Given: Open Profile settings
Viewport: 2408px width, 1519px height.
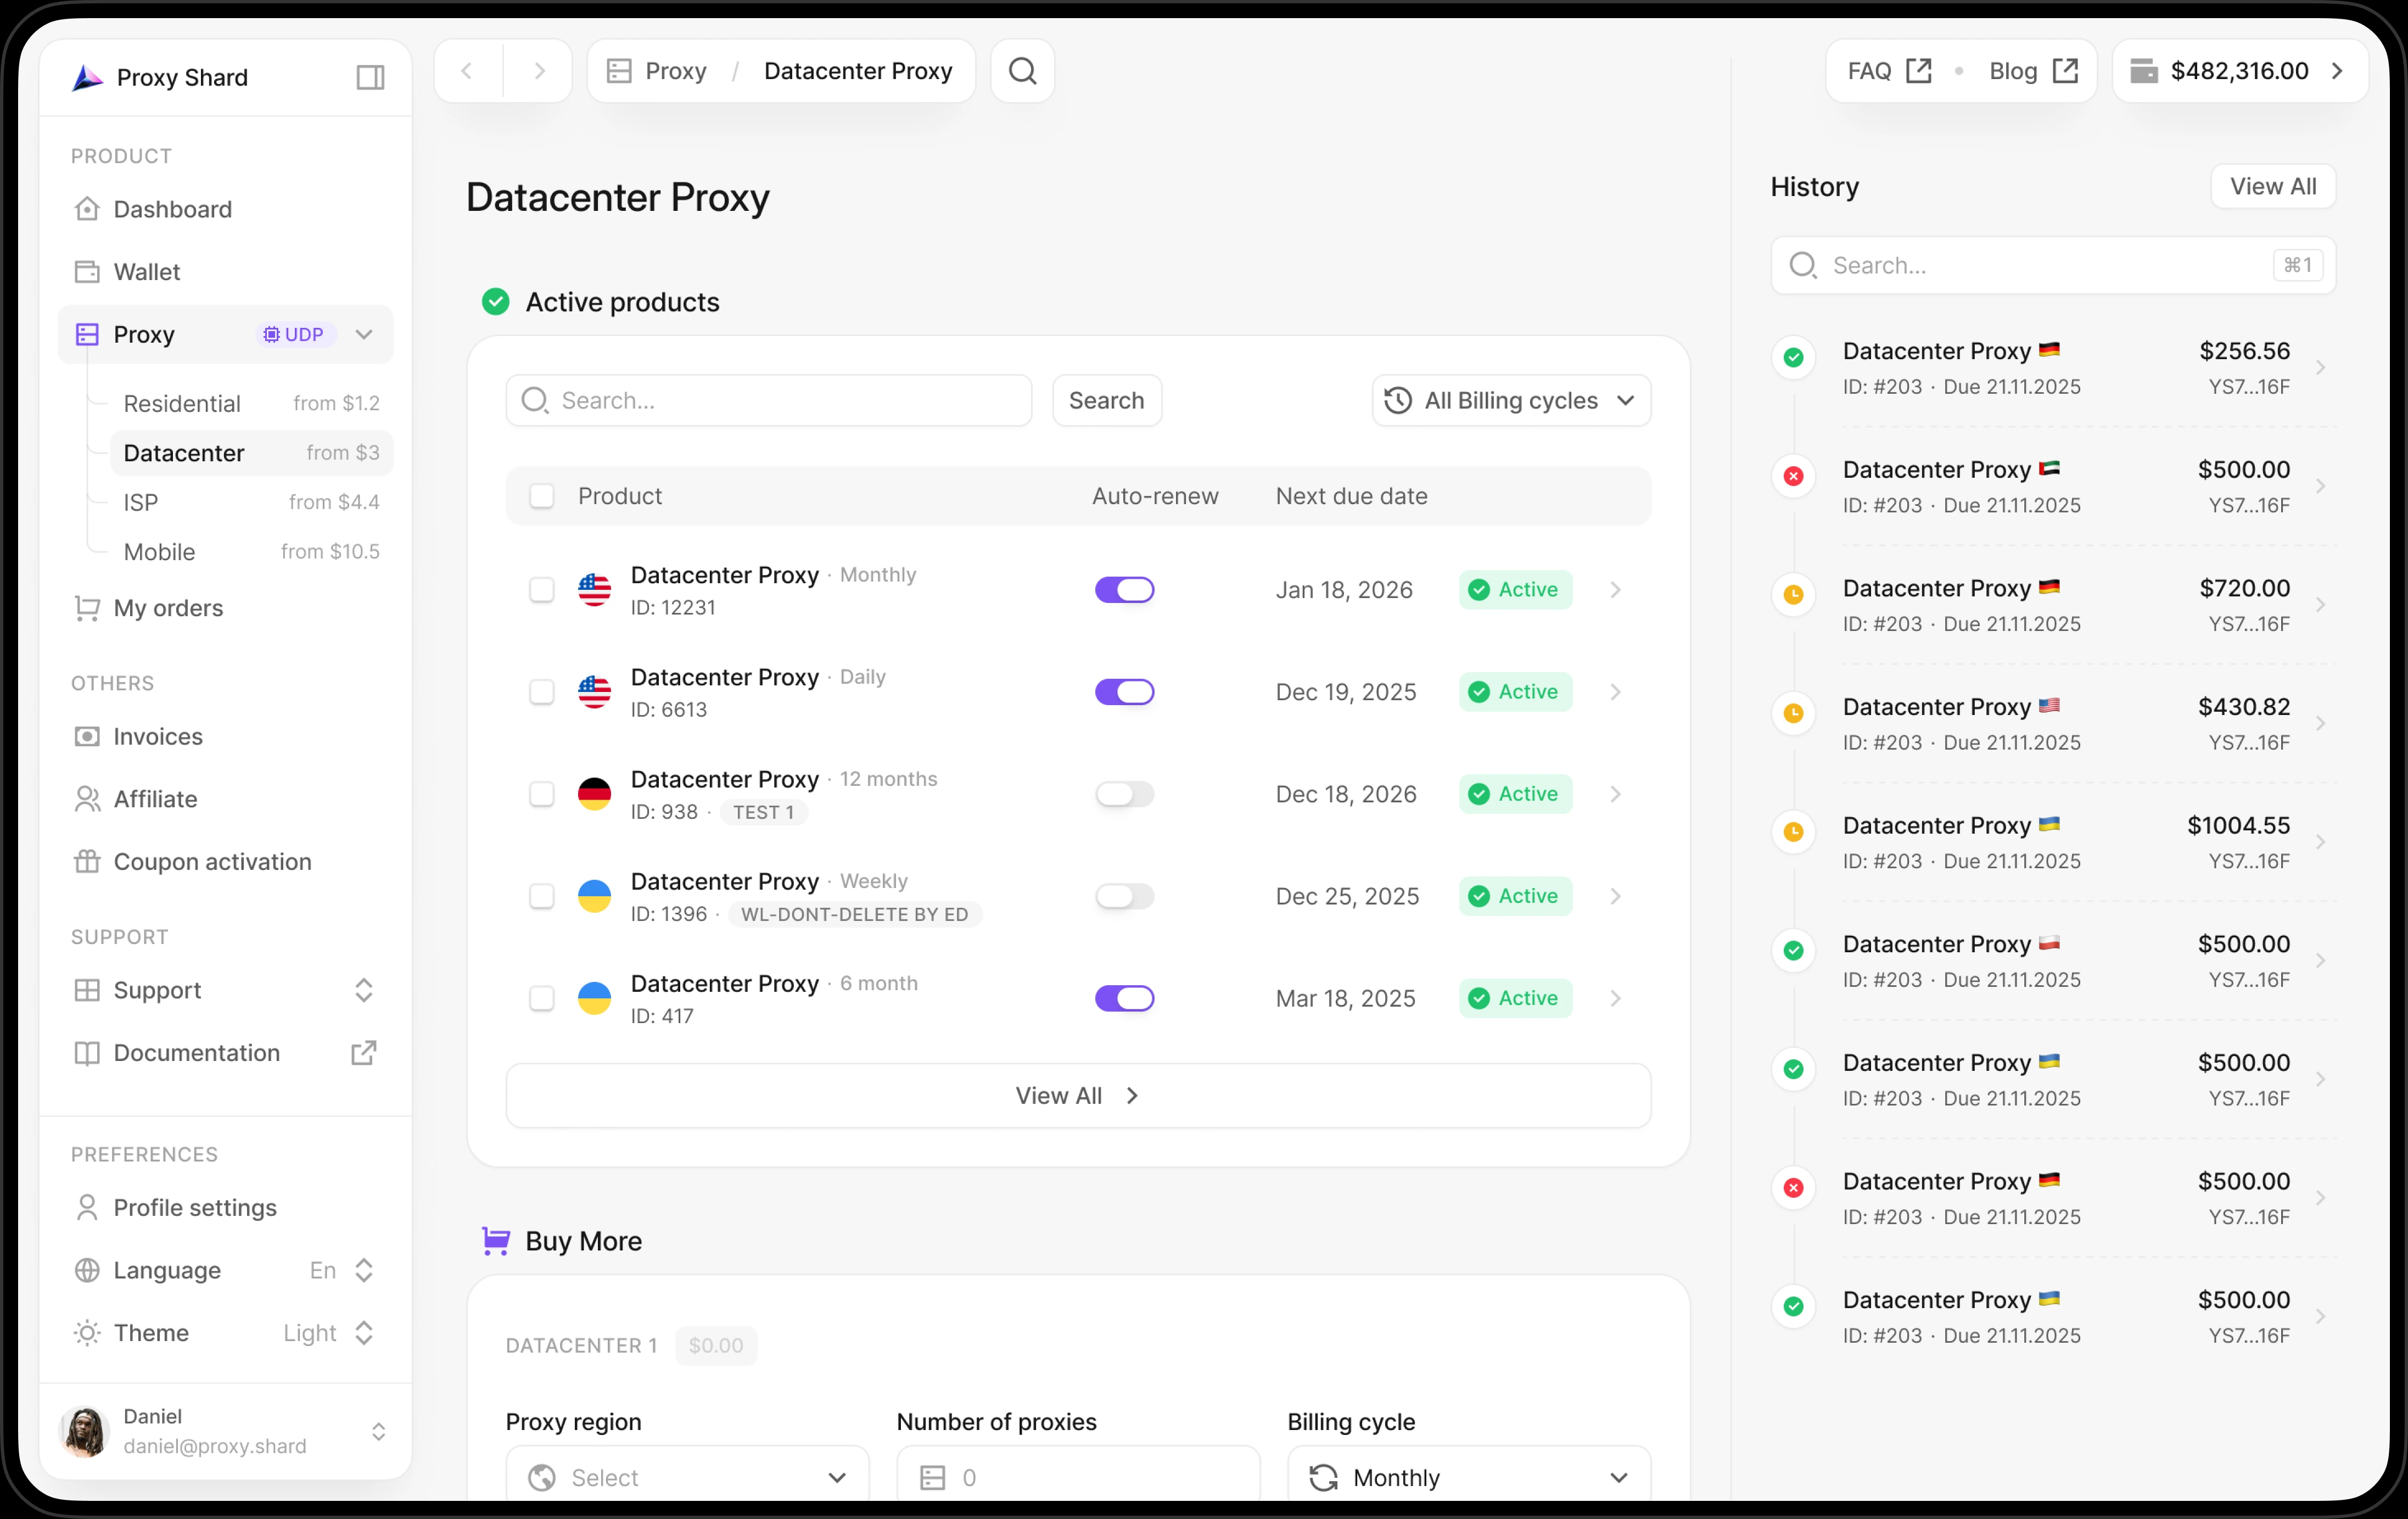Looking at the screenshot, I should (x=226, y=1208).
